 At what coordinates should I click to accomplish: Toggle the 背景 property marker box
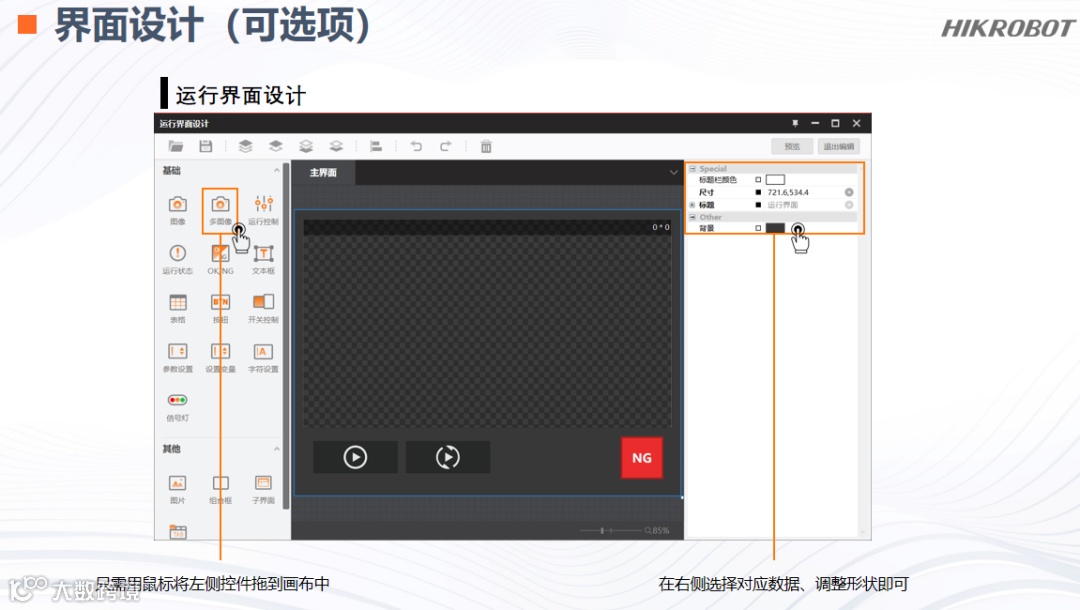click(758, 228)
